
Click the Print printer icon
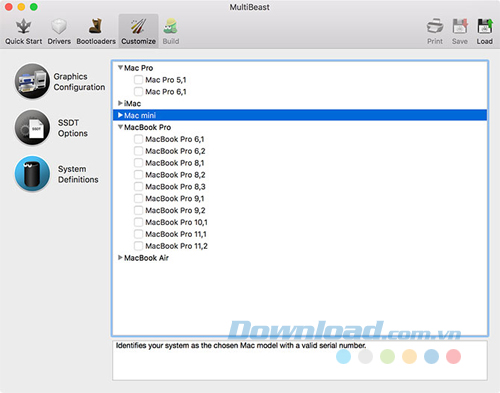coord(435,26)
